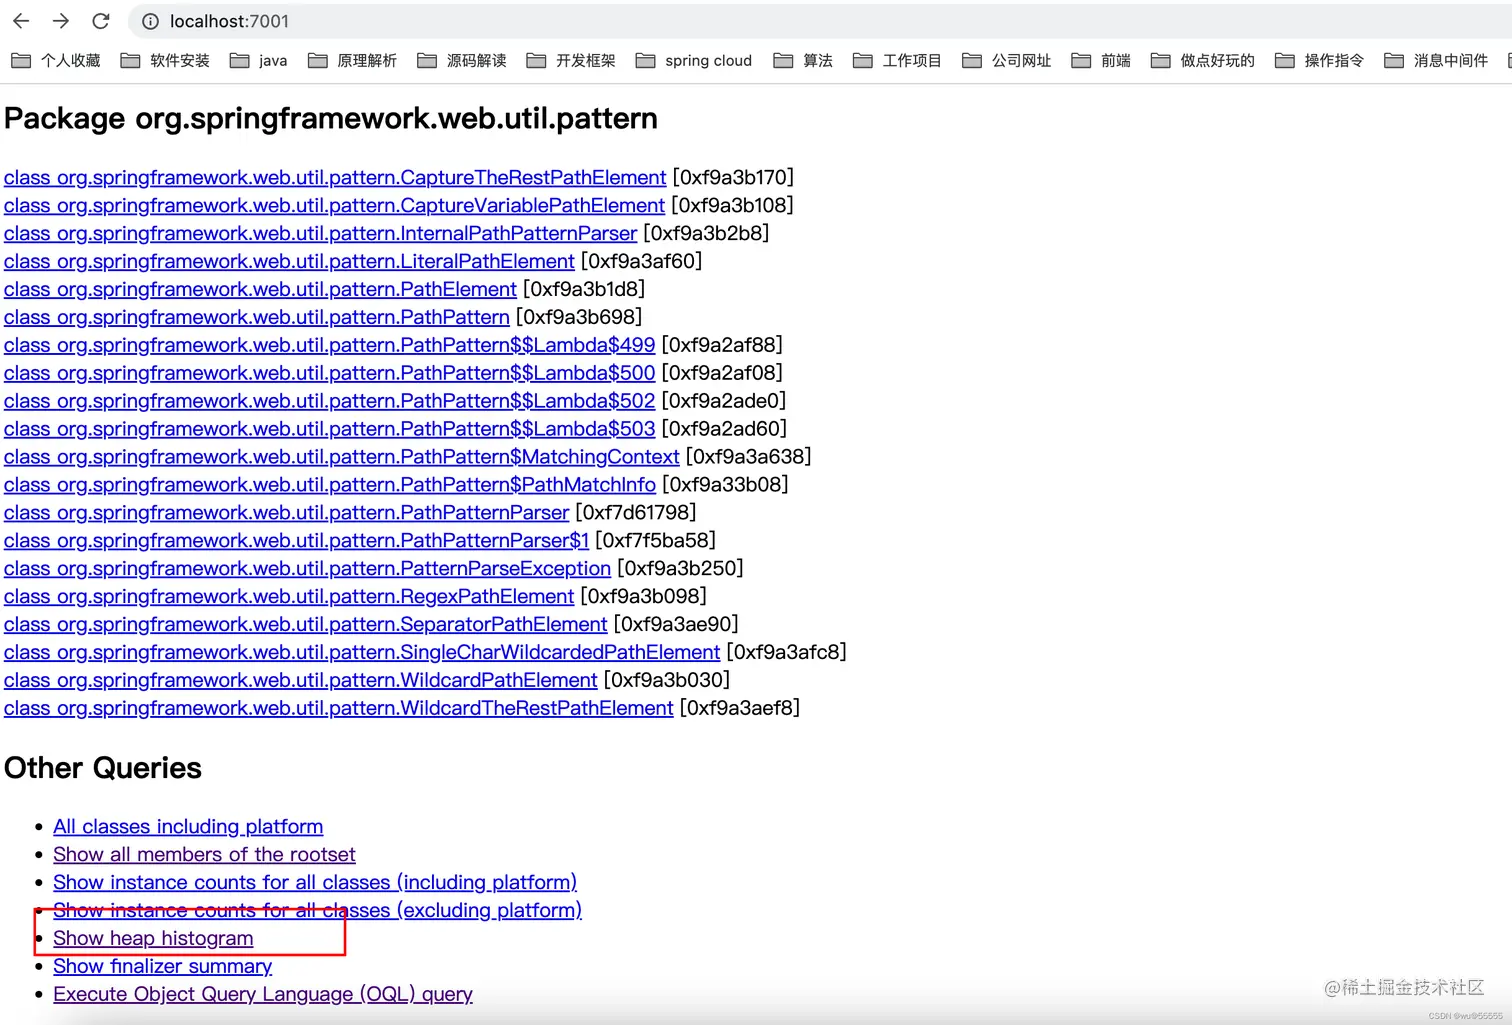1512x1025 pixels.
Task: Show instance counts including platform
Action: click(315, 883)
